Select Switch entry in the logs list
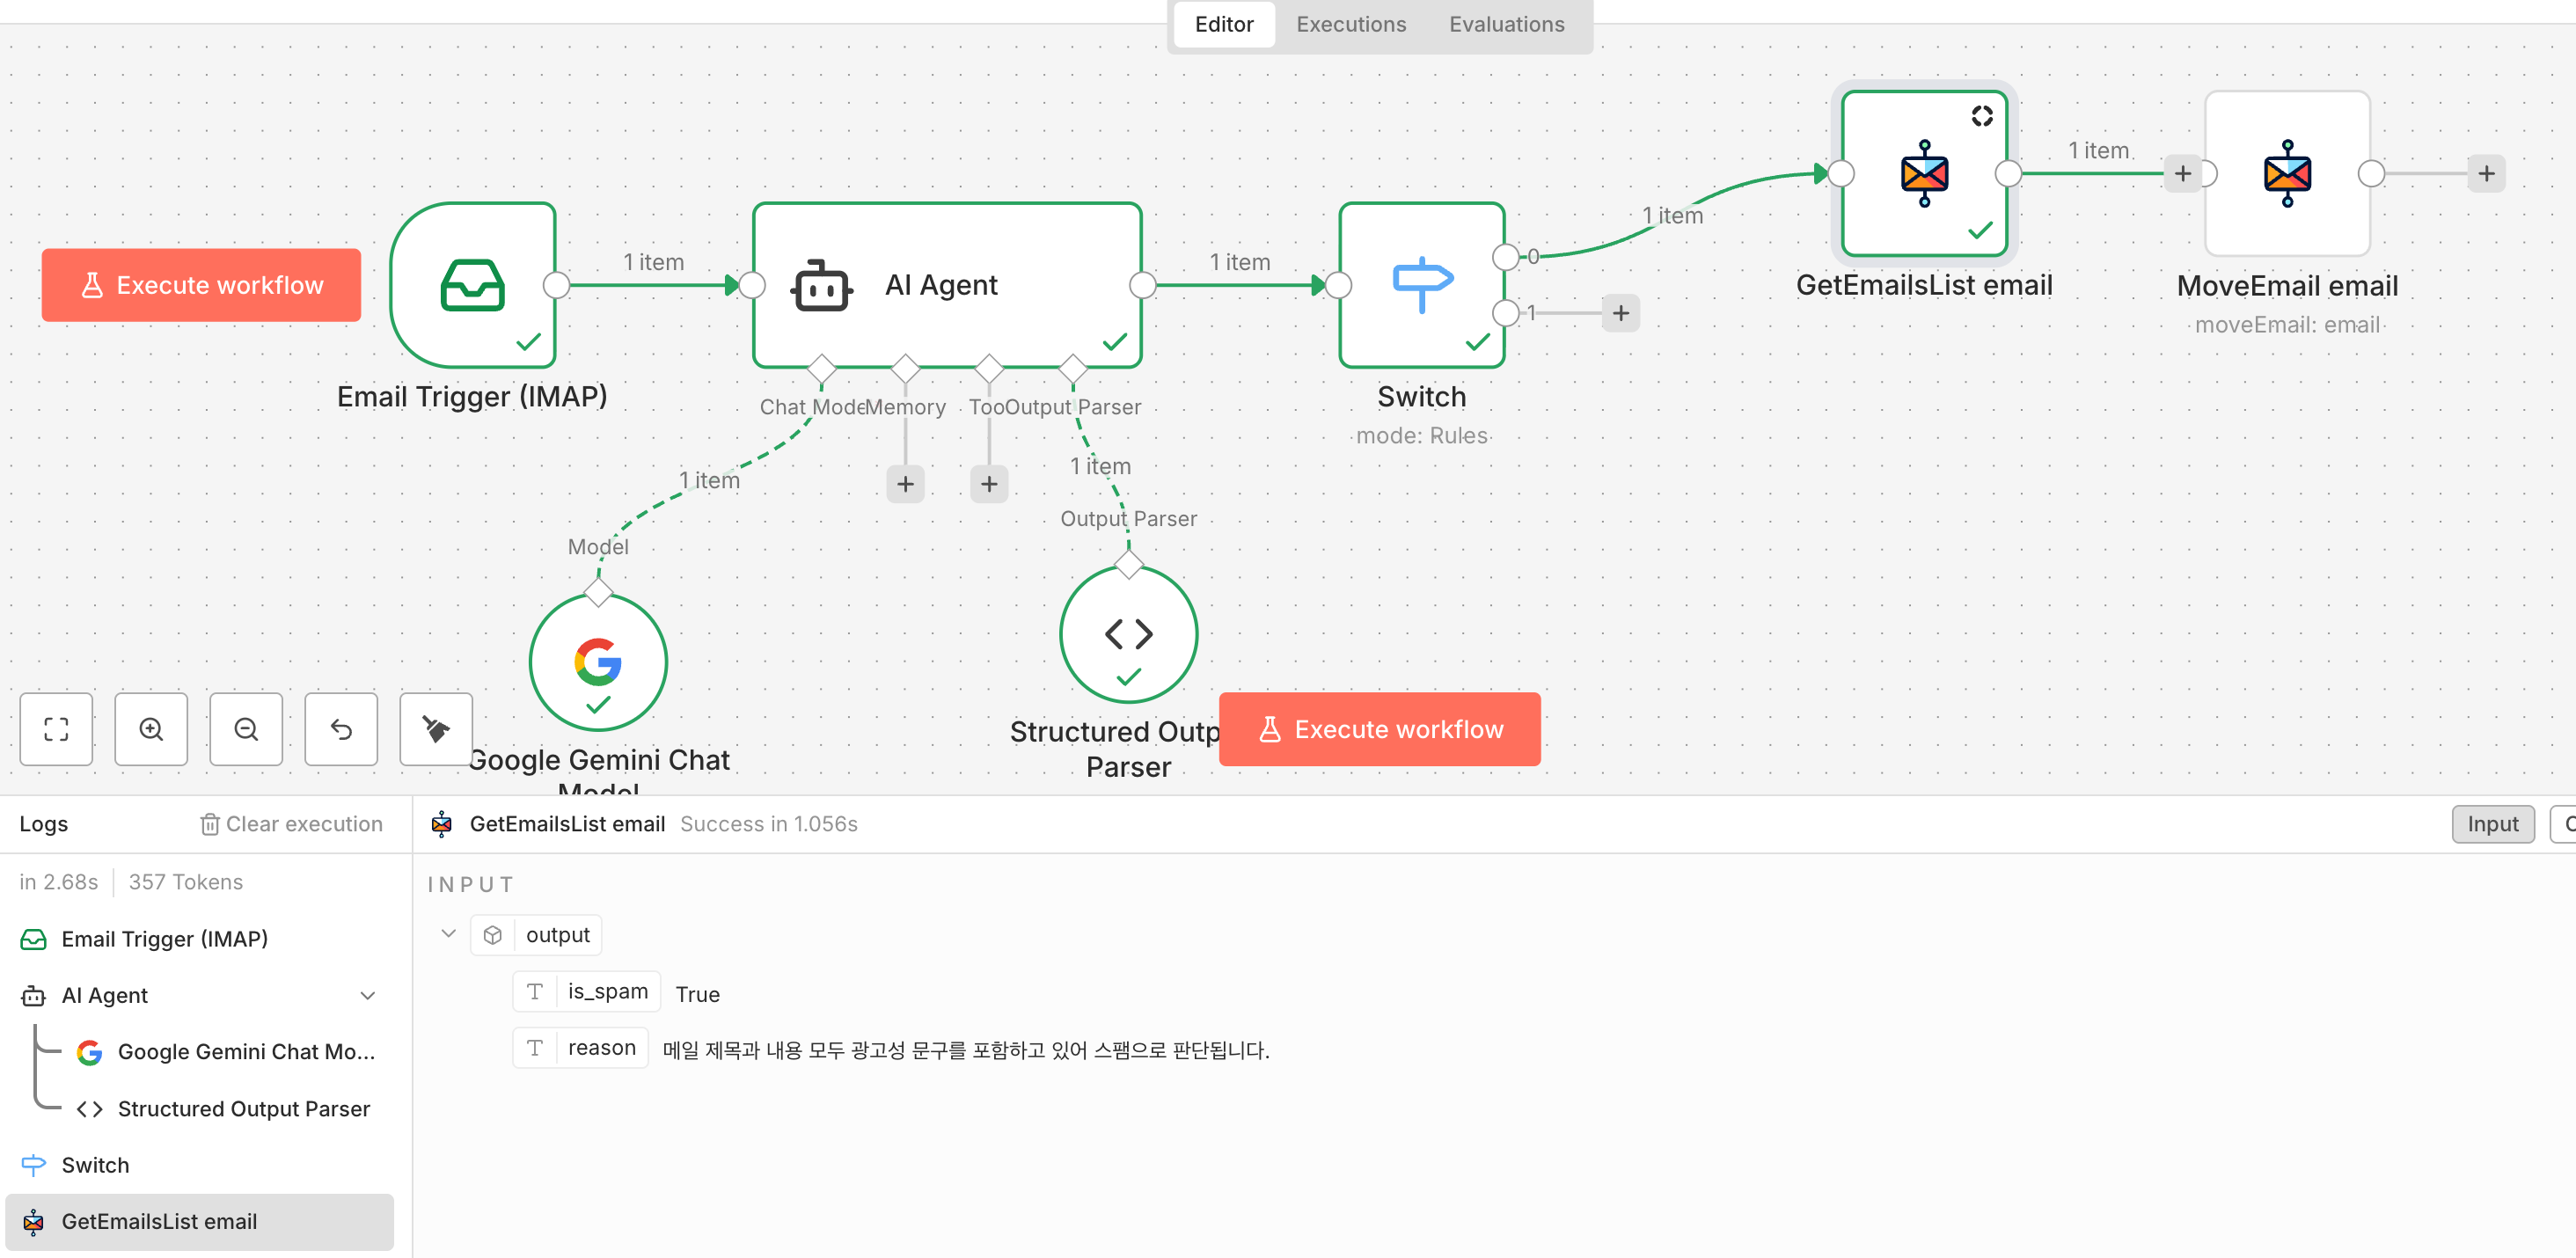2576x1258 pixels. tap(95, 1165)
